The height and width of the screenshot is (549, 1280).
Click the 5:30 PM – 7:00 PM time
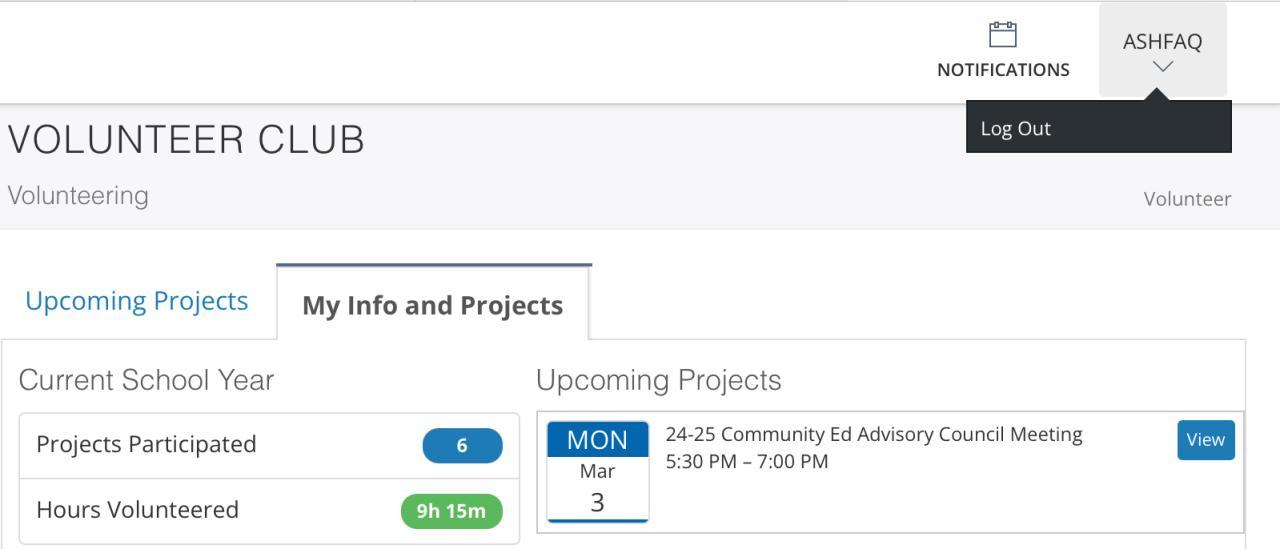coord(747,462)
